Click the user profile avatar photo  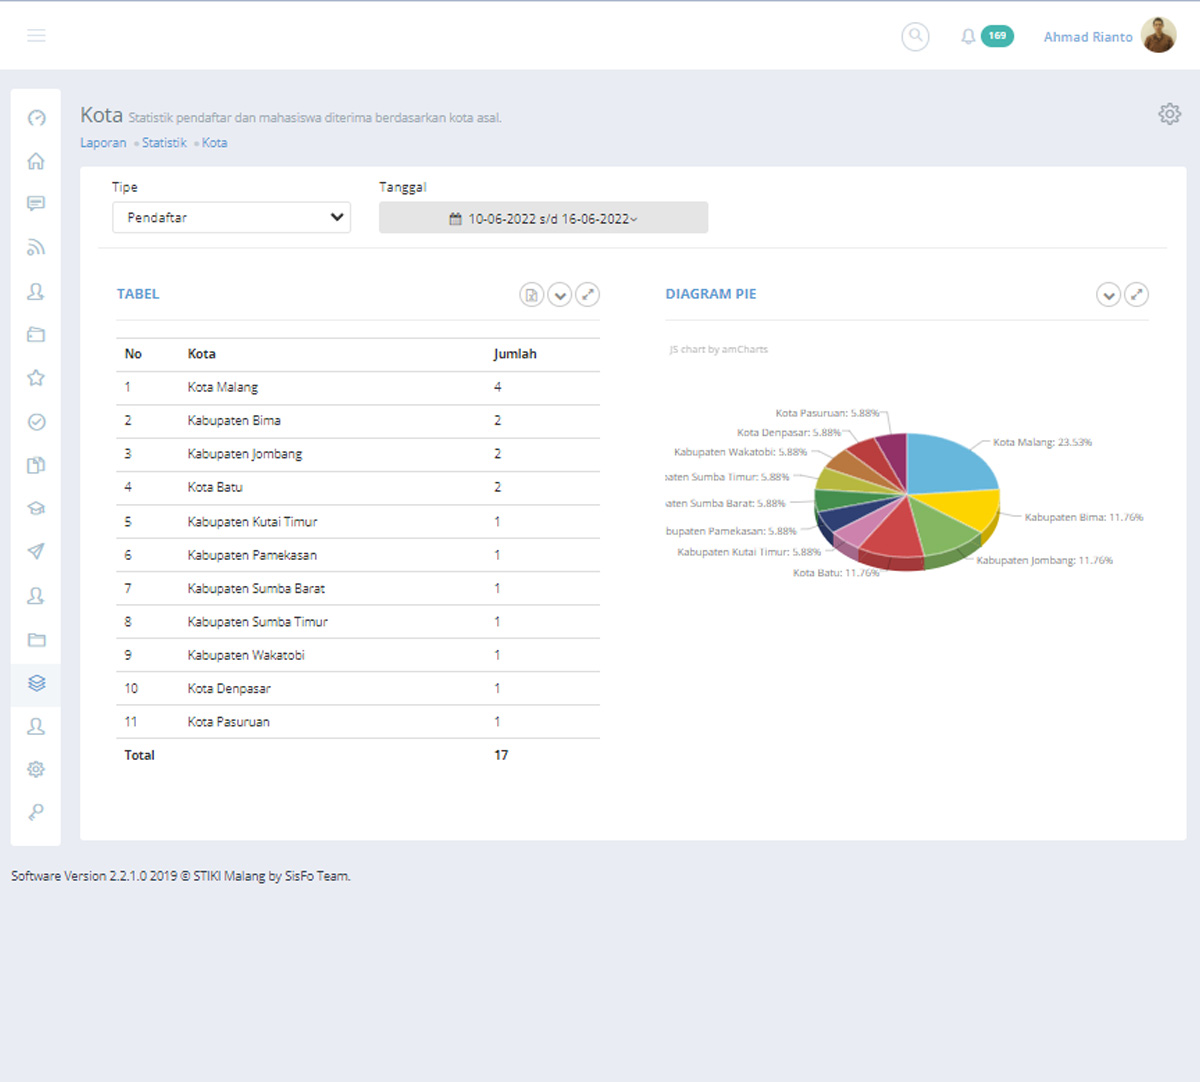(1158, 36)
